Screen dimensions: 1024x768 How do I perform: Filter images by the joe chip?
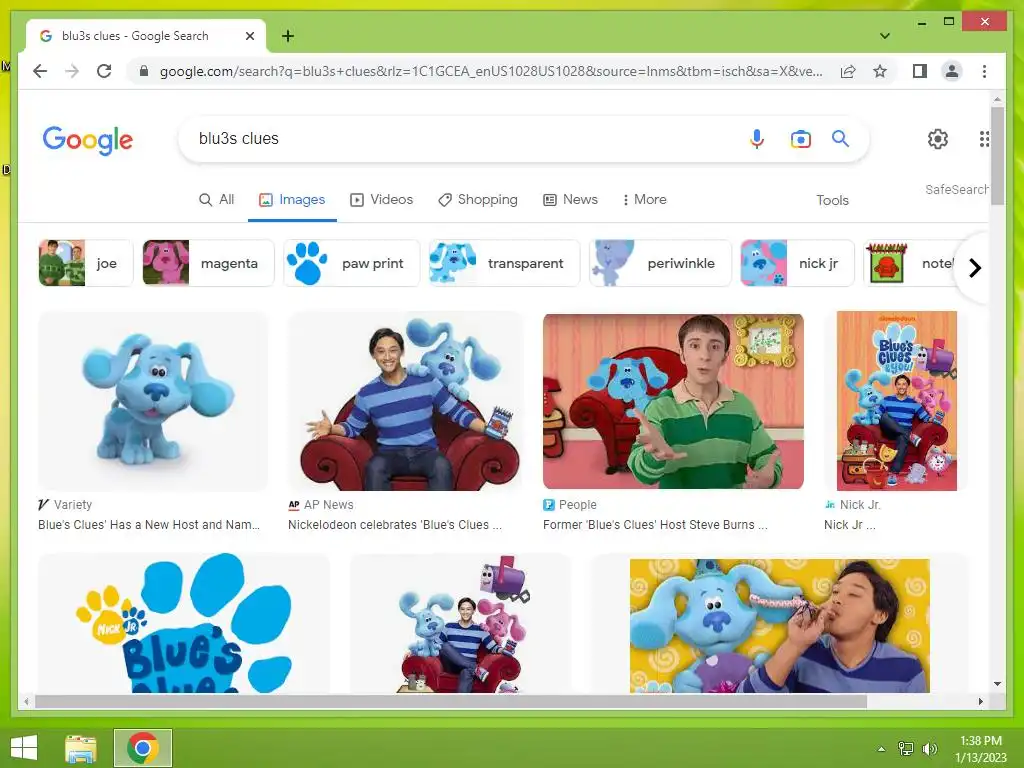(86, 263)
